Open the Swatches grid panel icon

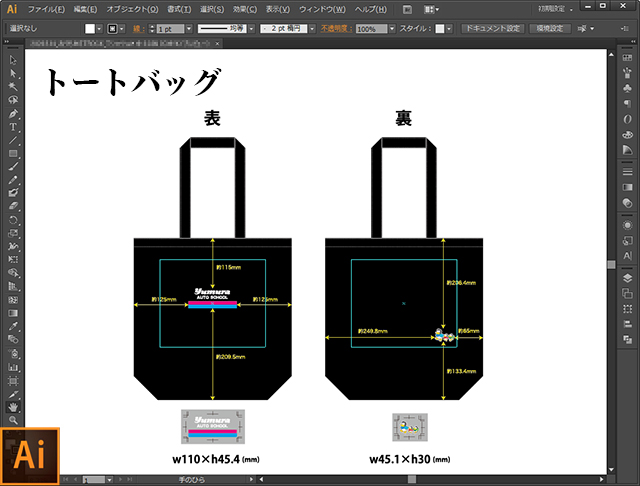tap(627, 58)
